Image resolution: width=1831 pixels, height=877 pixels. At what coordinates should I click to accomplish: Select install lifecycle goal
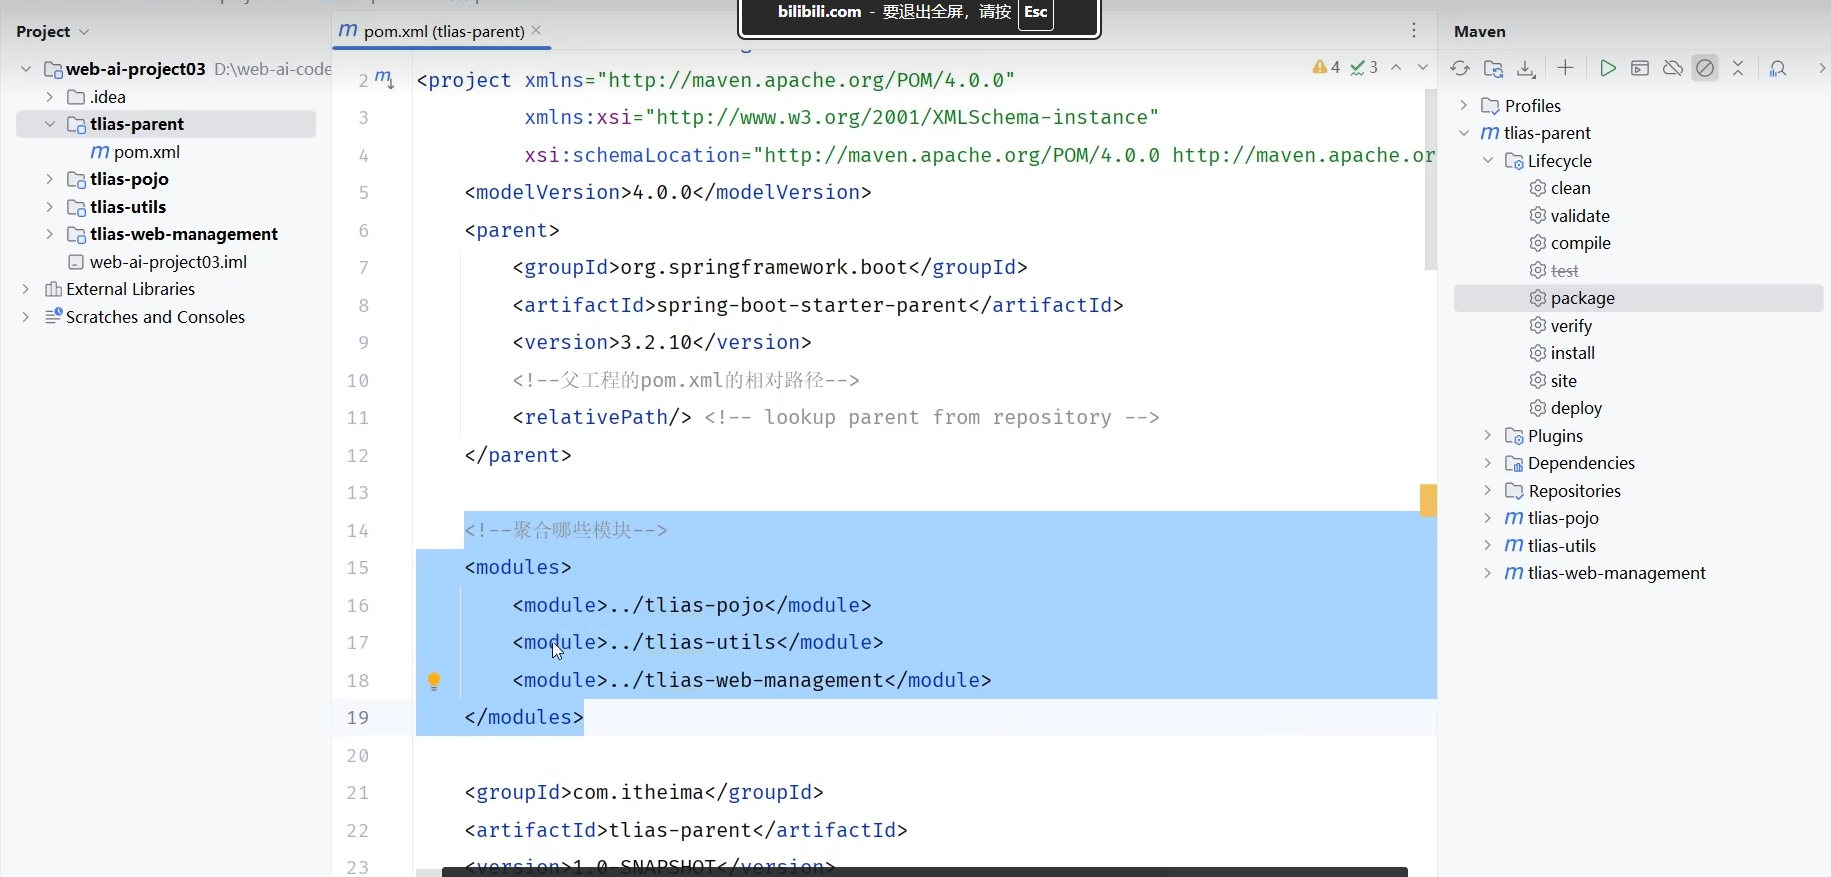(1562, 353)
